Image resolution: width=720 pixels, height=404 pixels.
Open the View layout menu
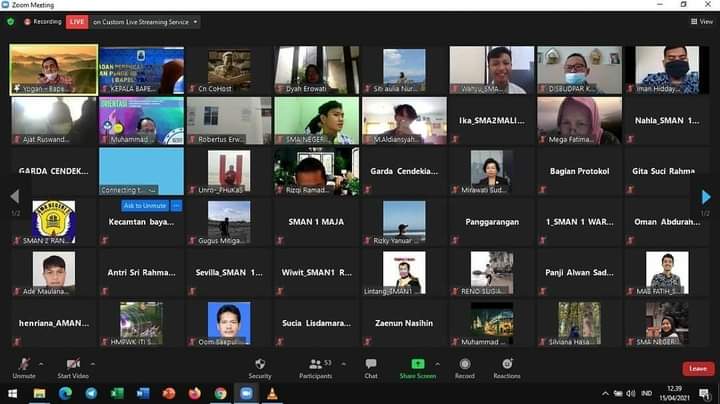[x=702, y=21]
